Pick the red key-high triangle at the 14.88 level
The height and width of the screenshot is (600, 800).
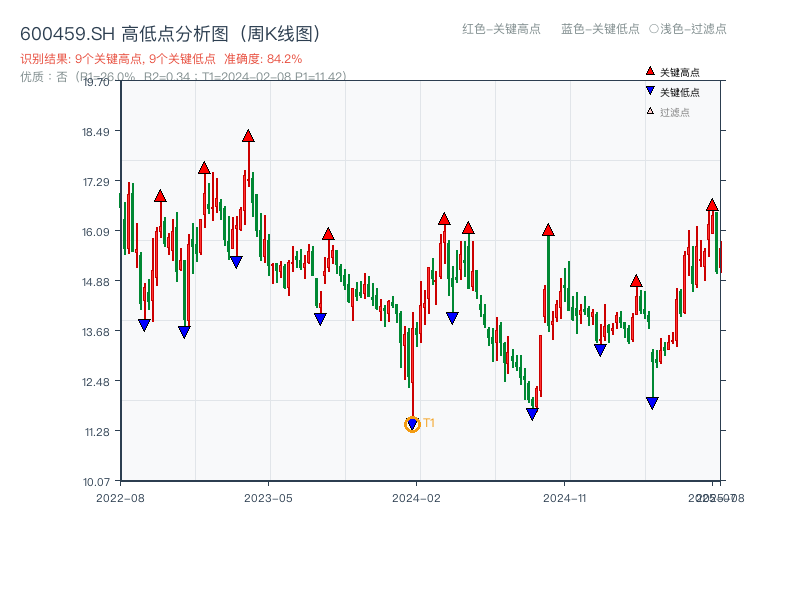(636, 281)
